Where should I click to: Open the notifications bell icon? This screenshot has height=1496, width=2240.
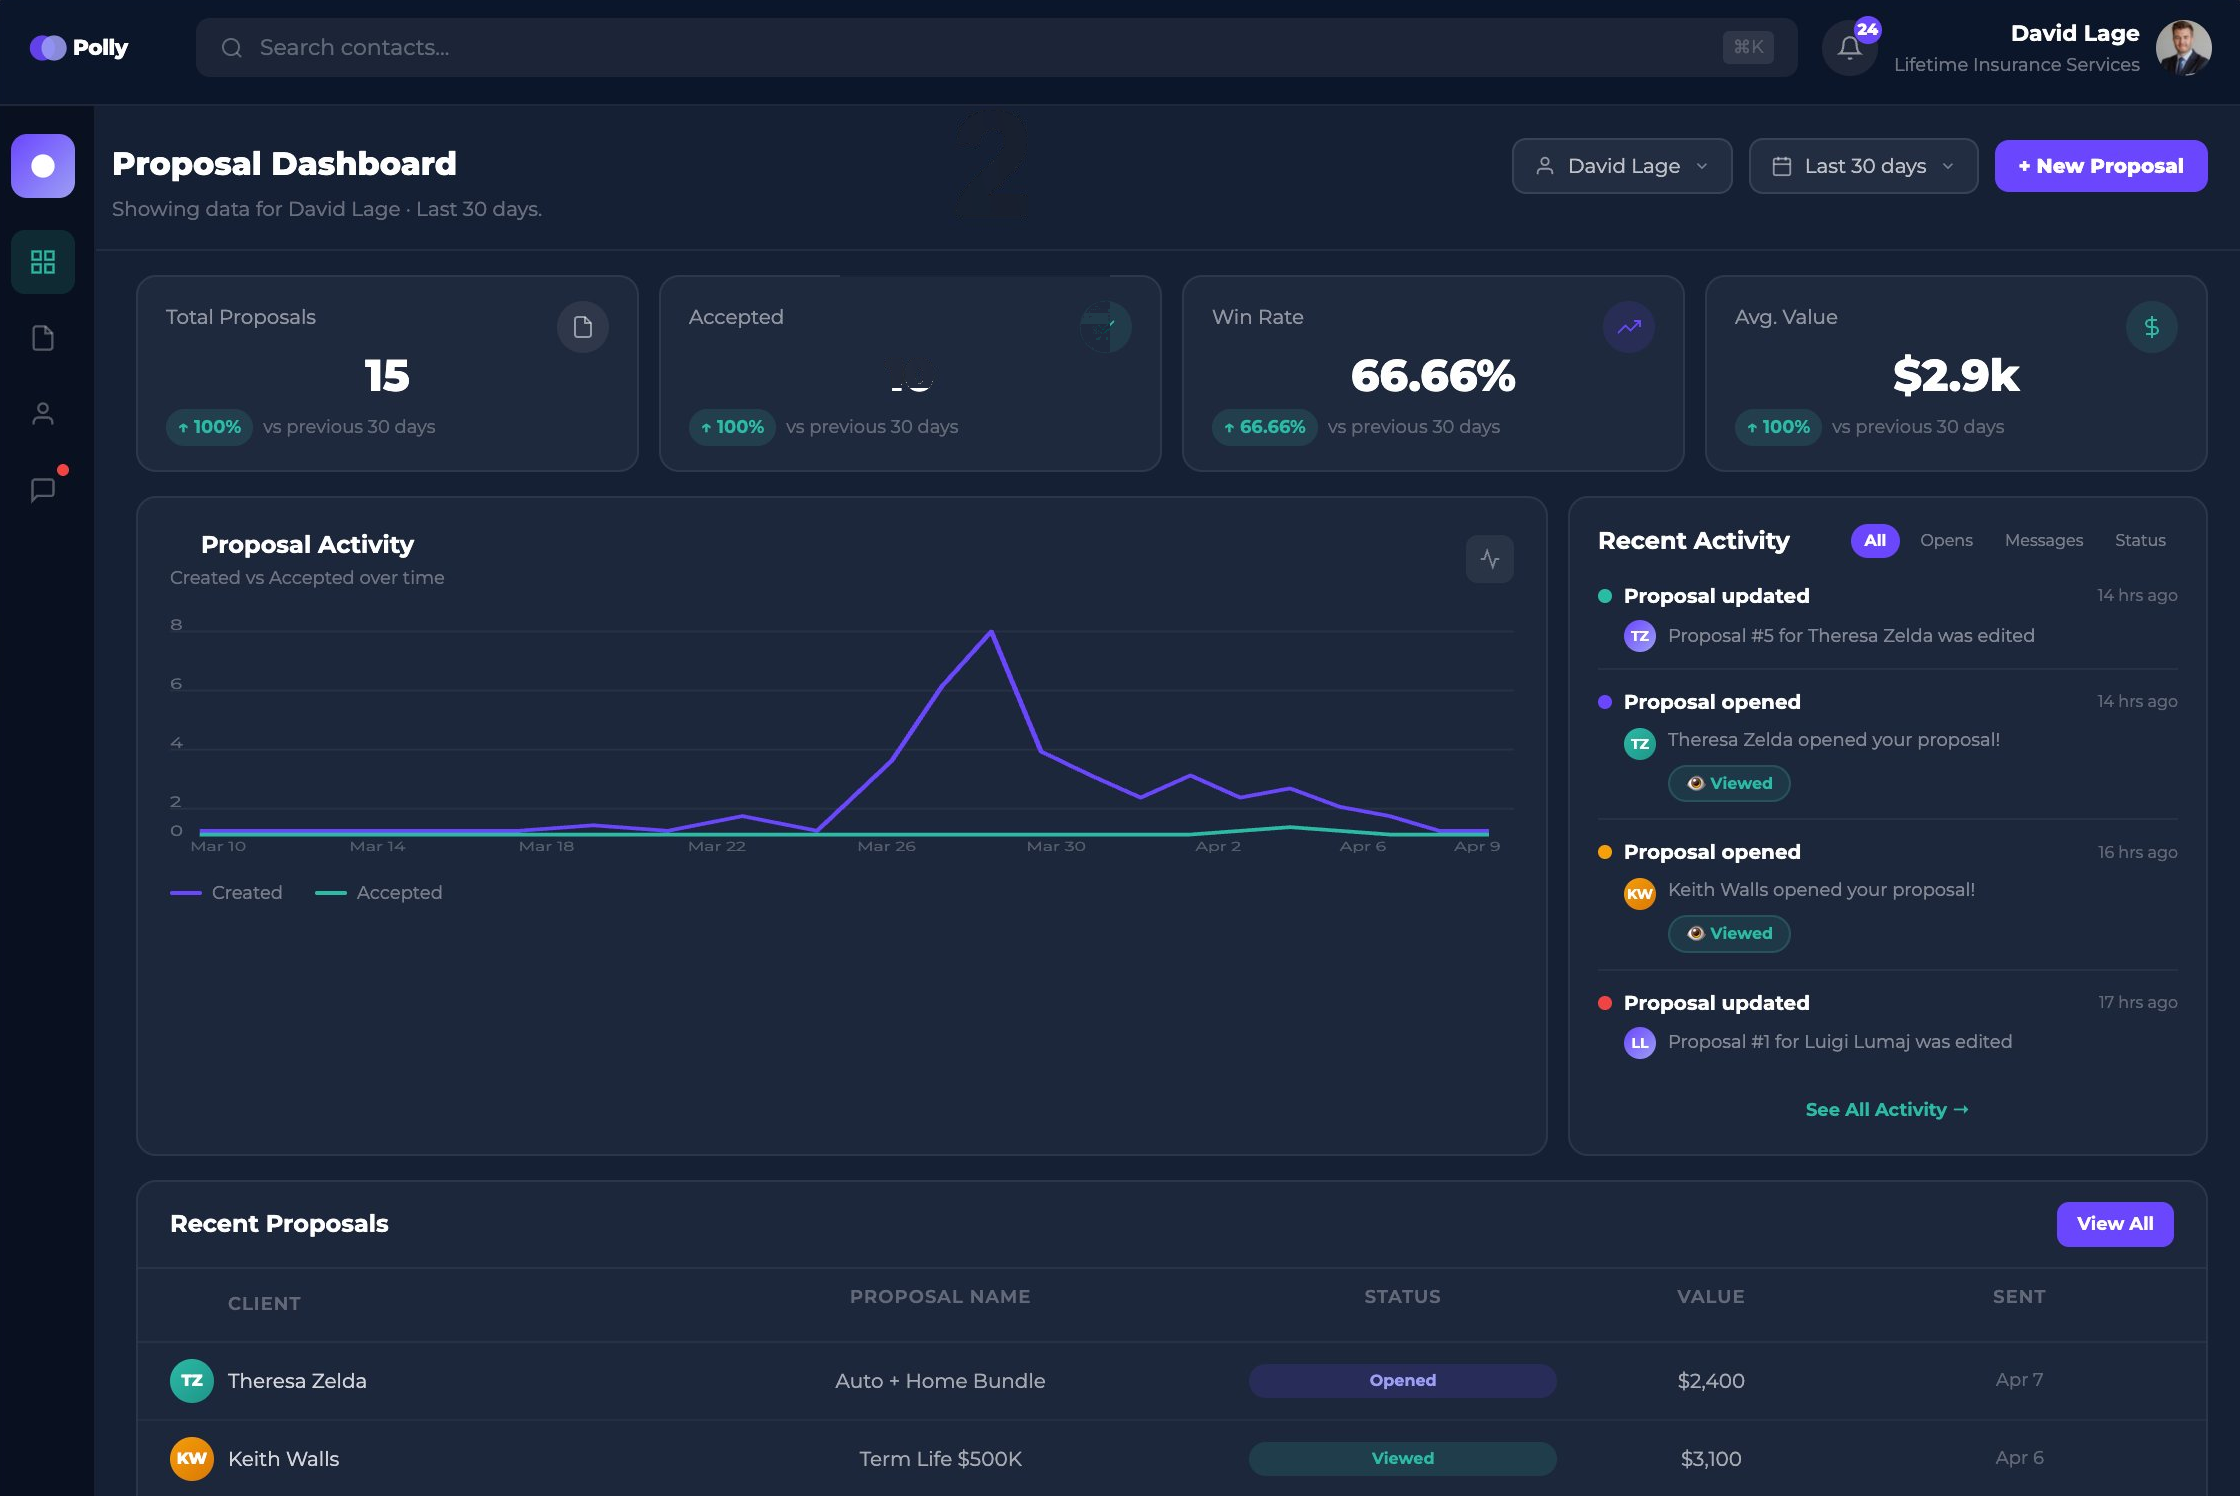(1849, 48)
